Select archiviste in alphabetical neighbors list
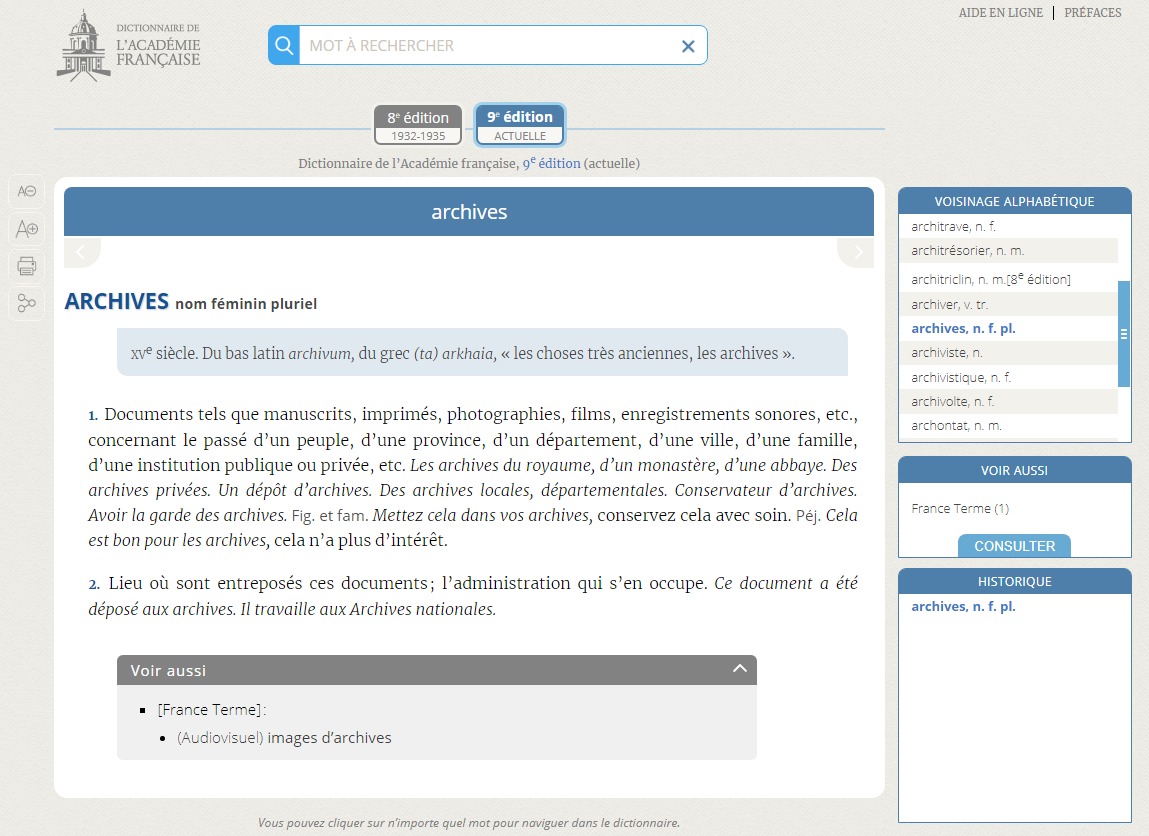The width and height of the screenshot is (1149, 836). click(x=946, y=353)
